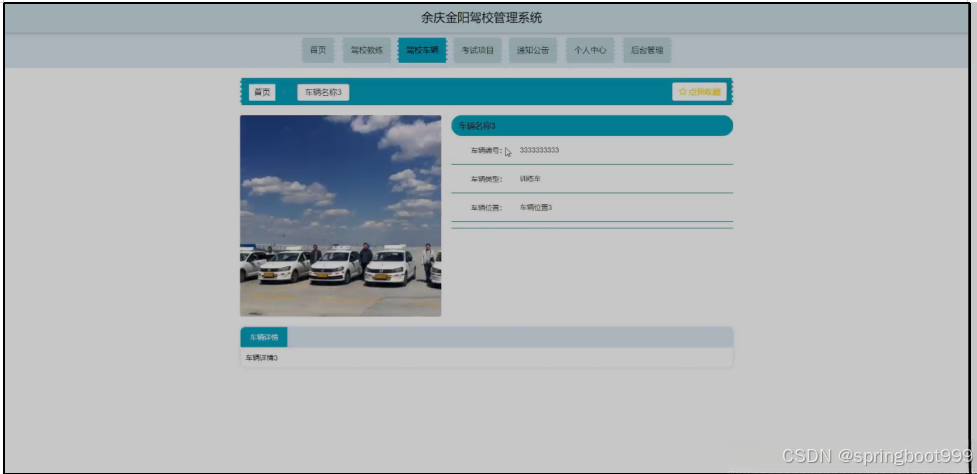Switch to the 通知公告 tab

pos(533,50)
